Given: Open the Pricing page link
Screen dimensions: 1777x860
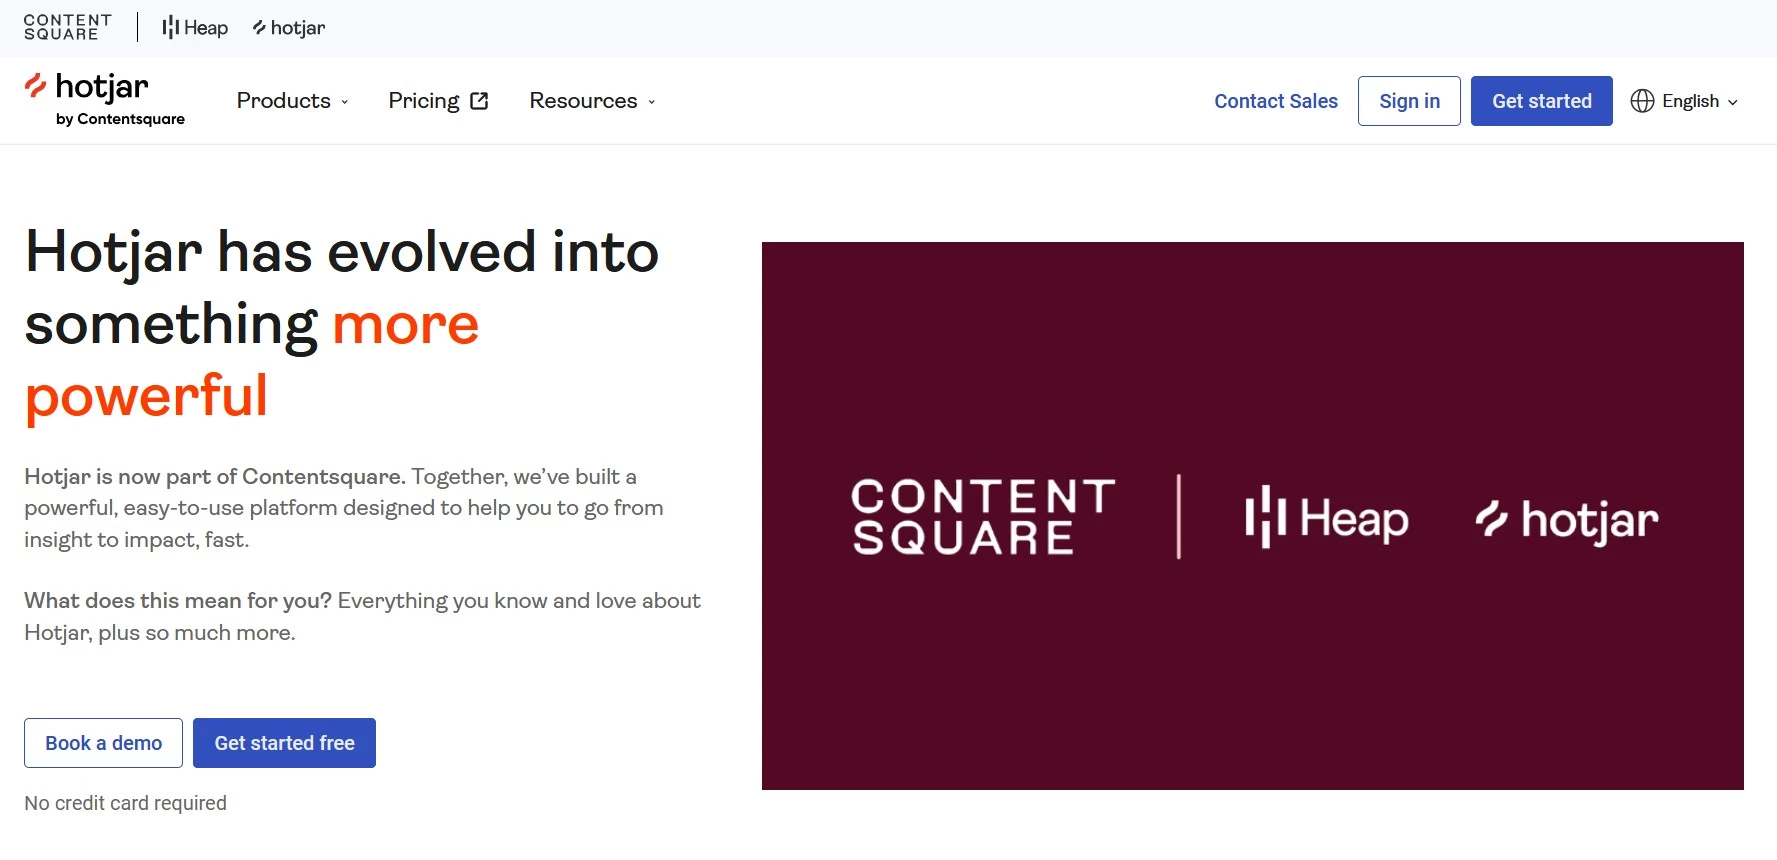Looking at the screenshot, I should pos(438,101).
